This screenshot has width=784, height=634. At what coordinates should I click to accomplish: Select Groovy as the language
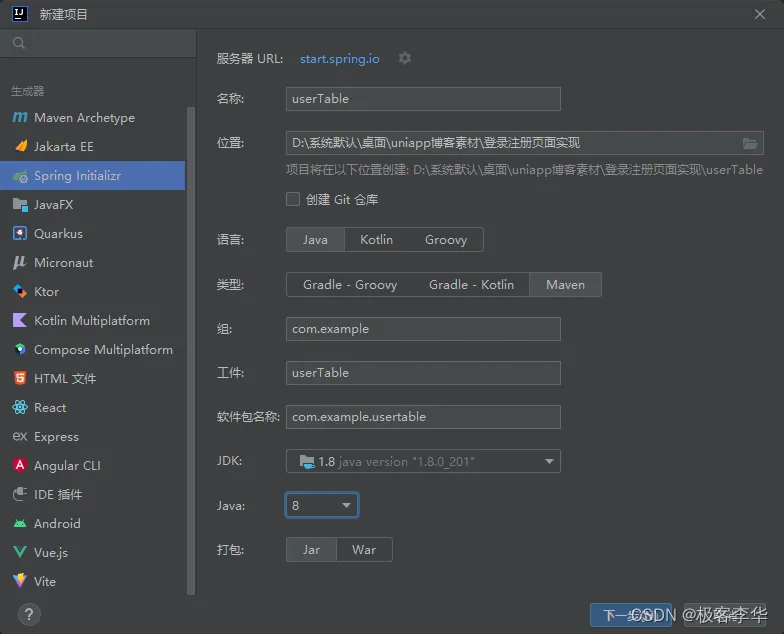[446, 240]
